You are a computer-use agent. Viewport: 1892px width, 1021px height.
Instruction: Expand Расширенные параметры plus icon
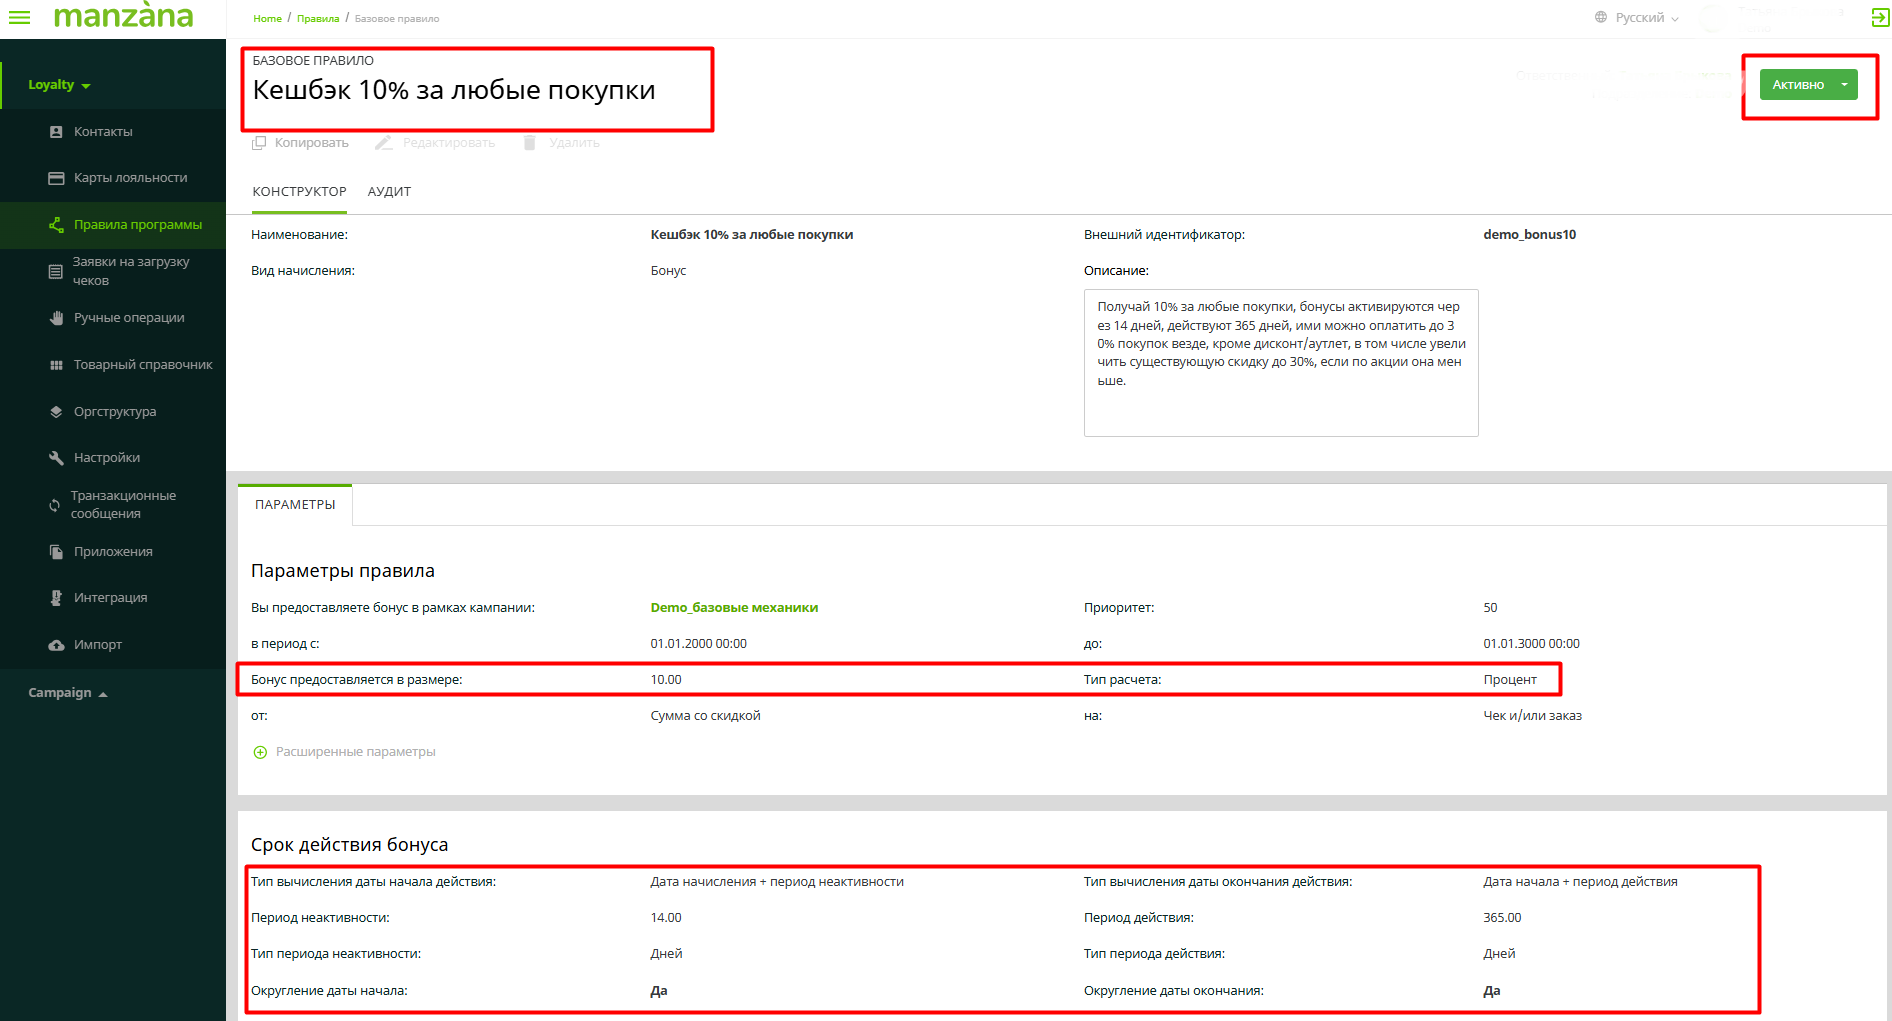pyautogui.click(x=260, y=752)
